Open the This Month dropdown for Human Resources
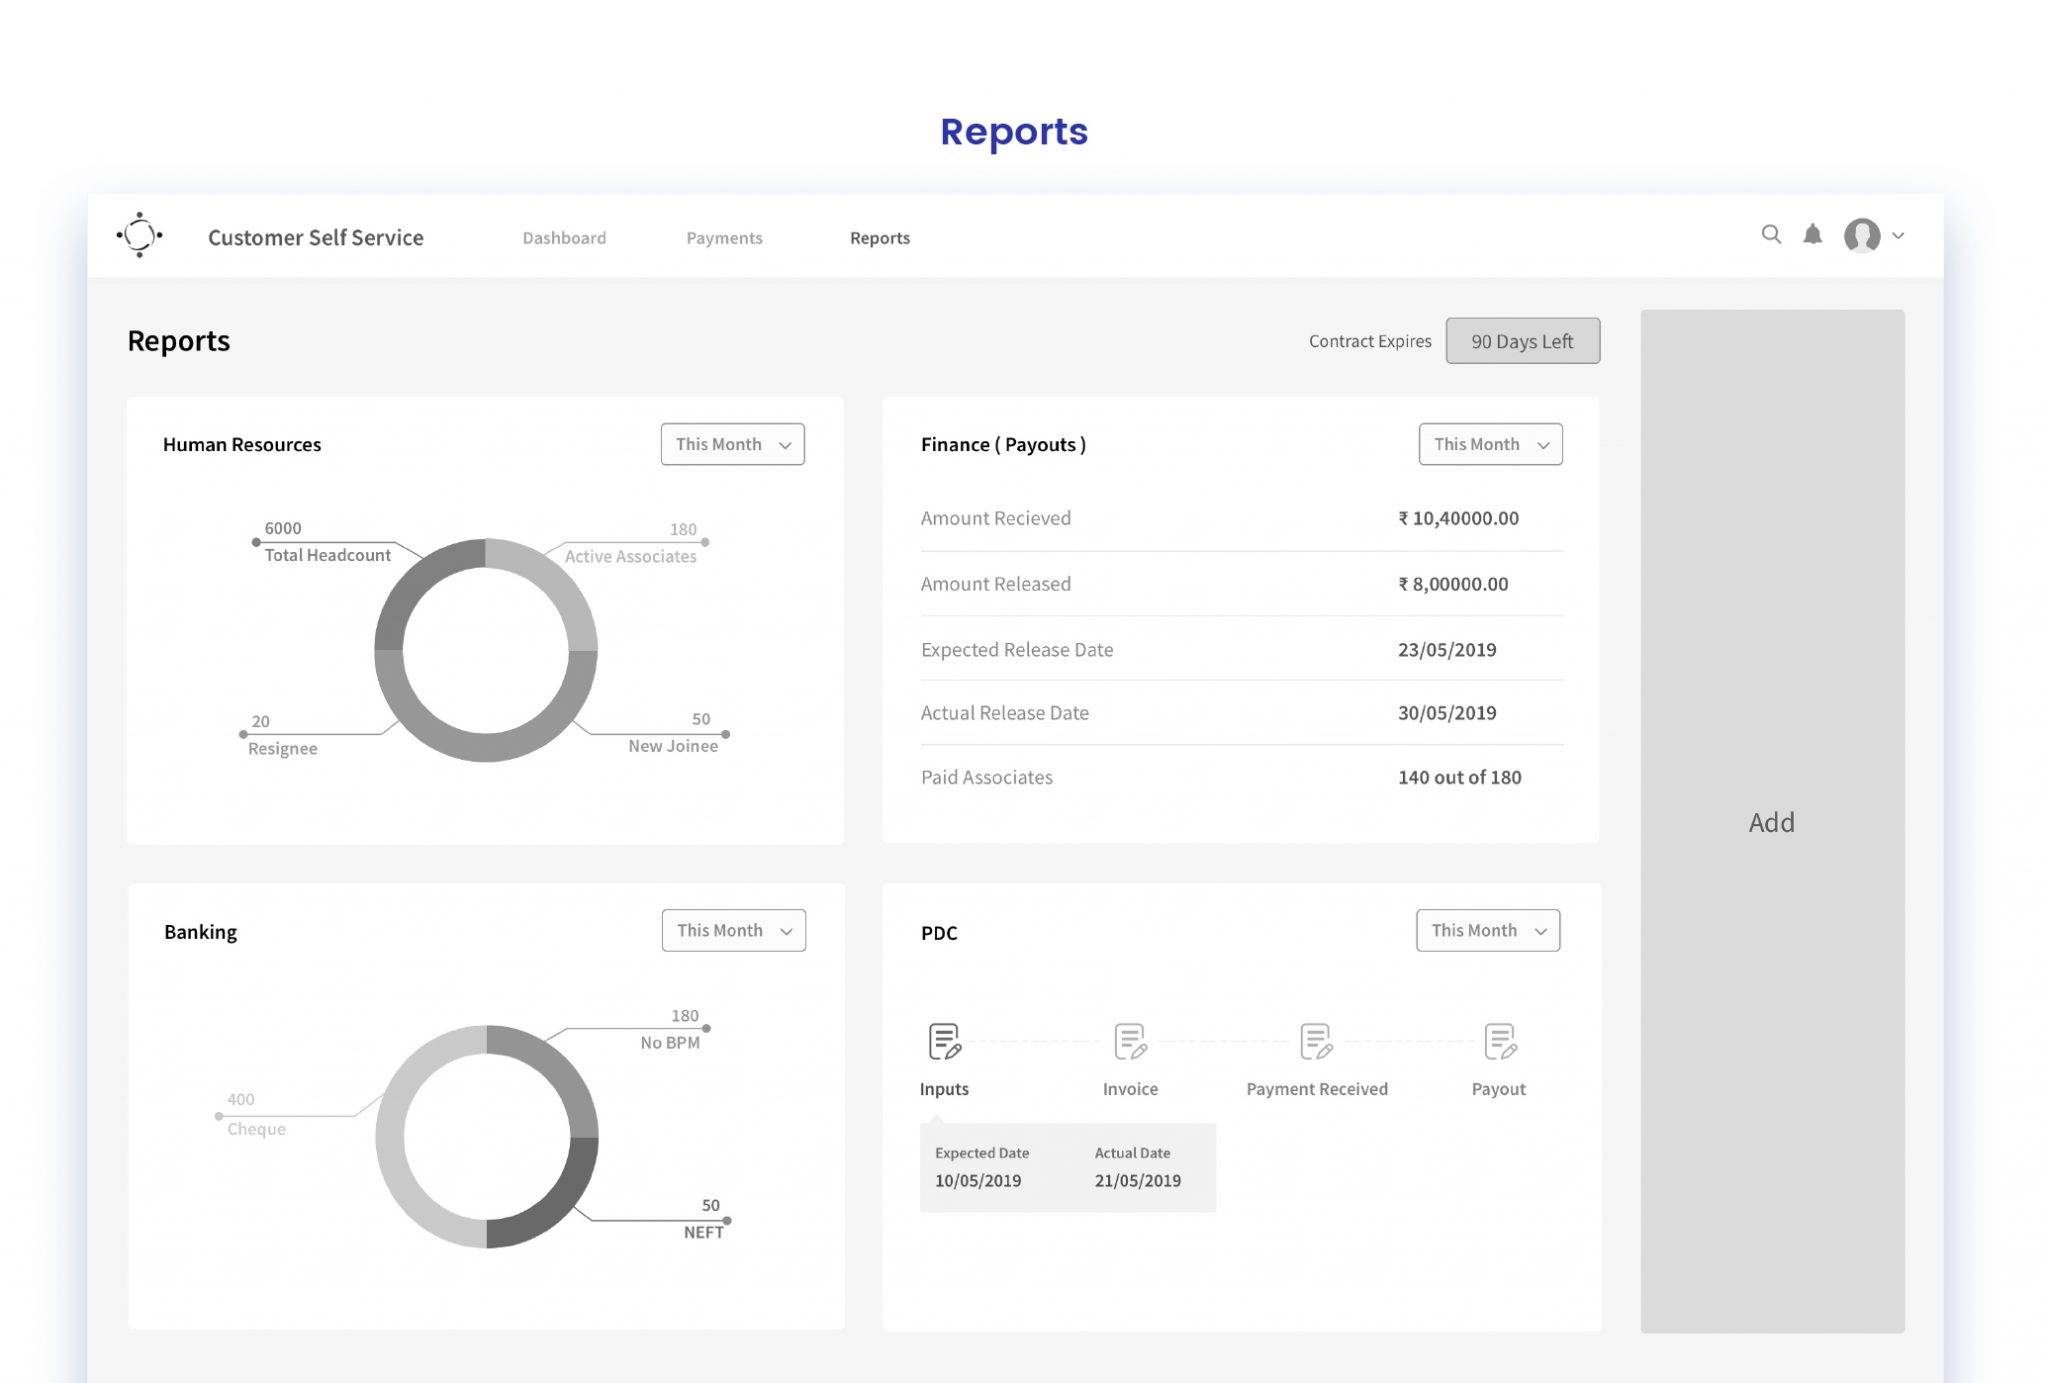 732,444
